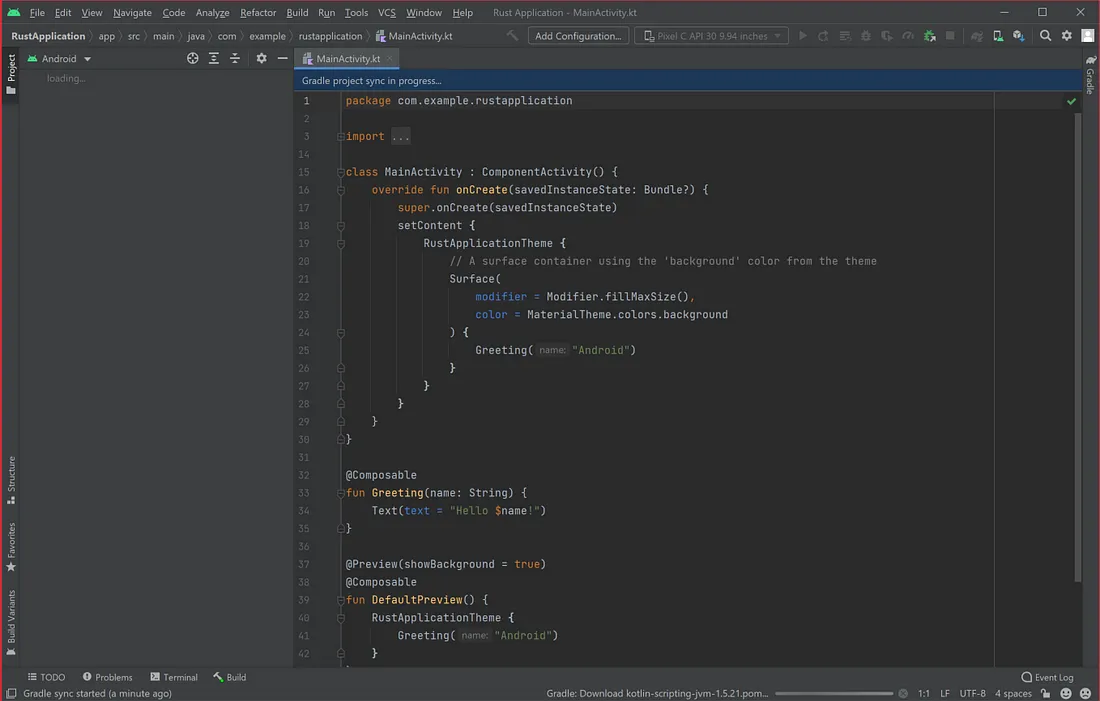Image resolution: width=1100 pixels, height=701 pixels.
Task: Click the Apply Code Changes icon
Action: pyautogui.click(x=845, y=36)
